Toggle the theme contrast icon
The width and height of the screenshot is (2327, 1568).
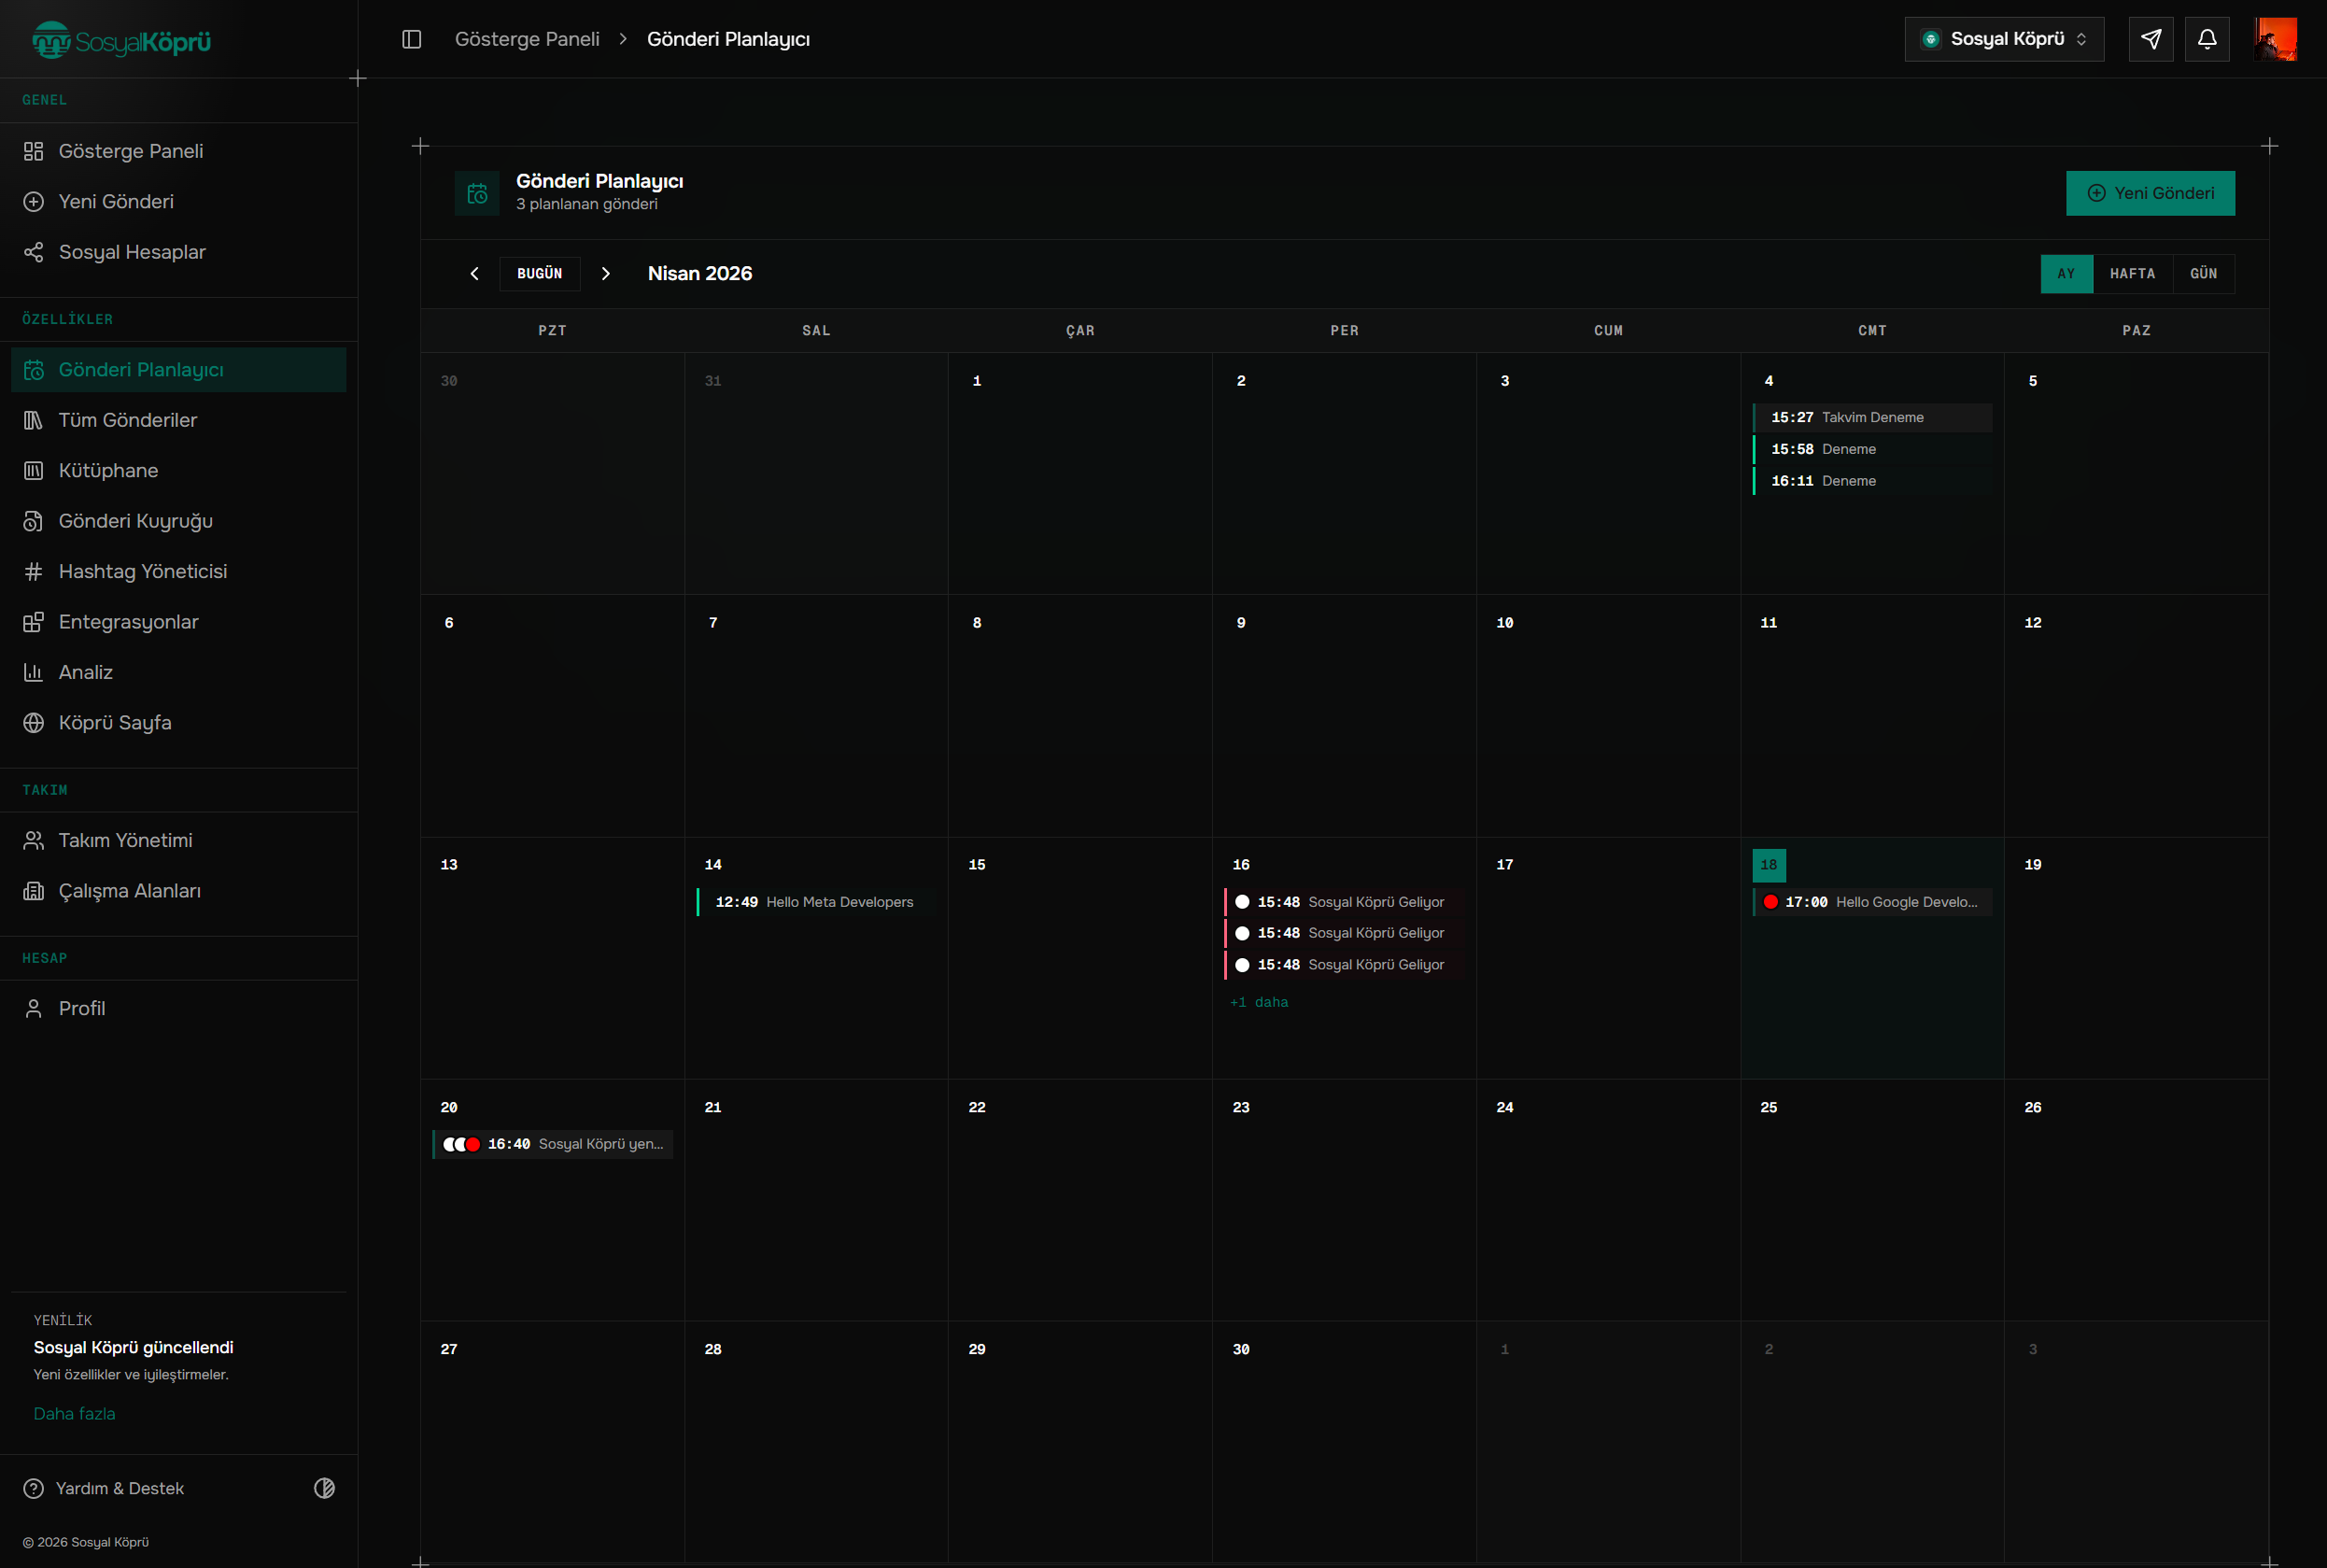[324, 1488]
